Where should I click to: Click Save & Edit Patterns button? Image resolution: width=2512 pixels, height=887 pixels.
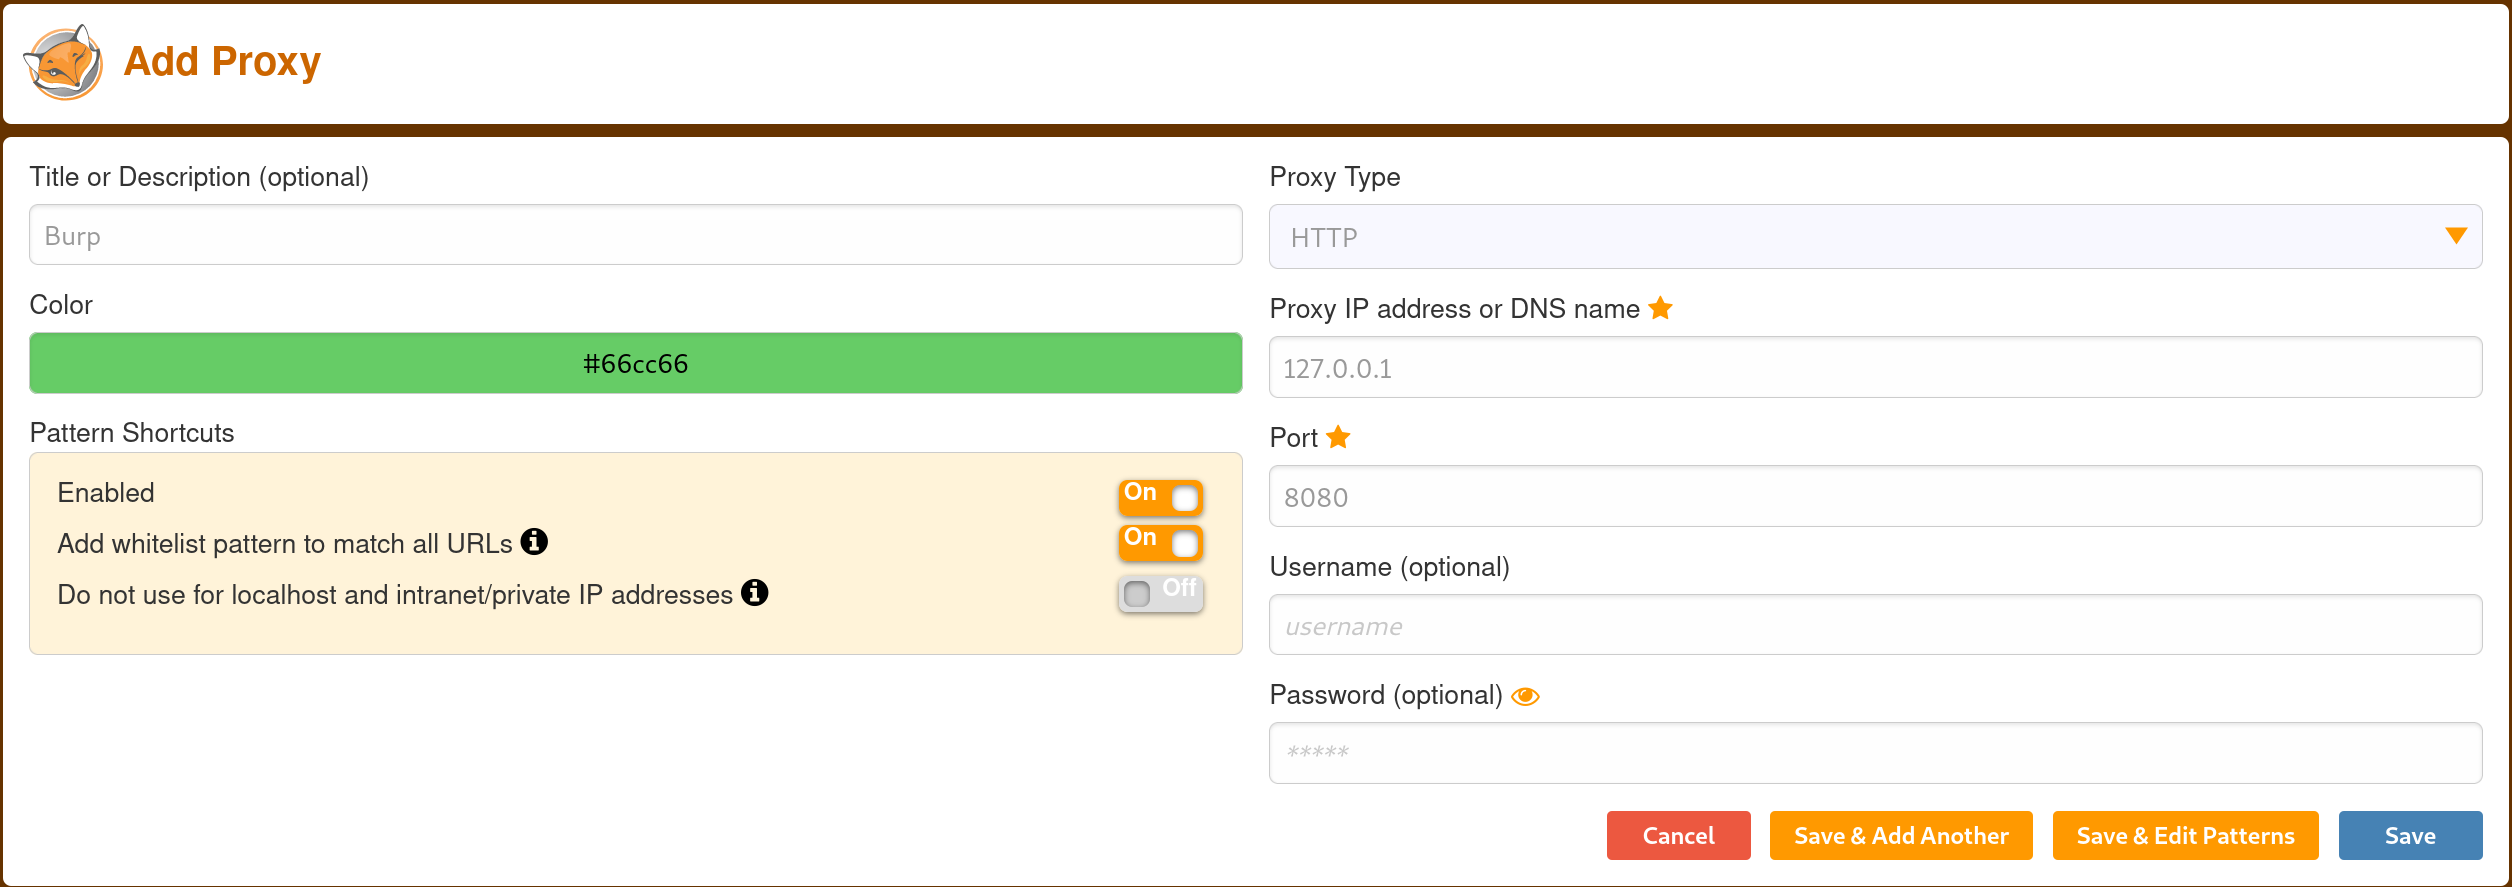pos(2185,835)
